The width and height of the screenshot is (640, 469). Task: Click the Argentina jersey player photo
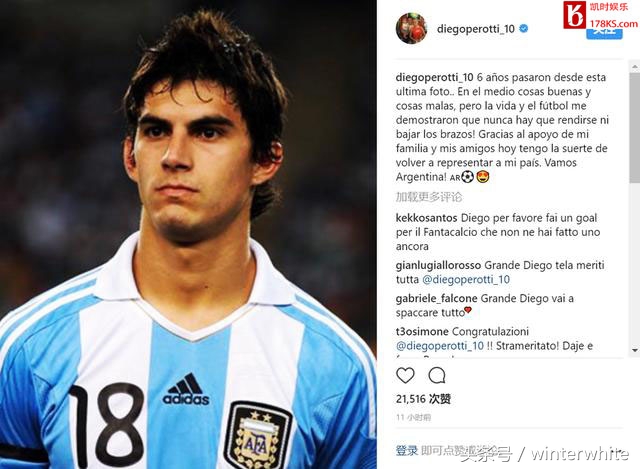[x=188, y=234]
